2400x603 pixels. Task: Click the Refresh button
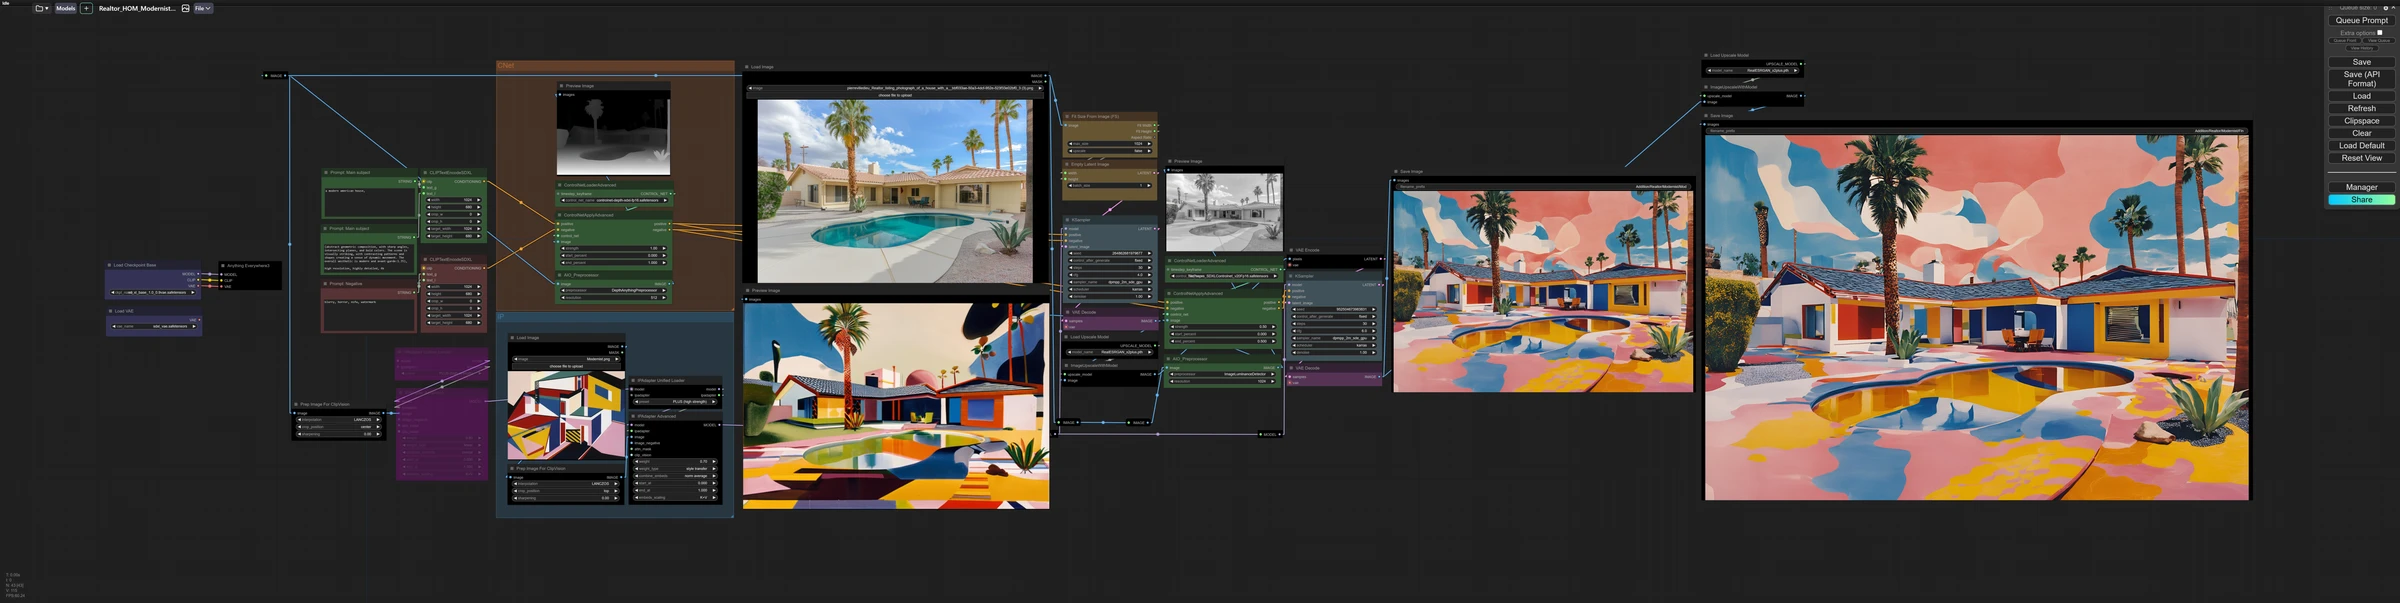click(2361, 108)
